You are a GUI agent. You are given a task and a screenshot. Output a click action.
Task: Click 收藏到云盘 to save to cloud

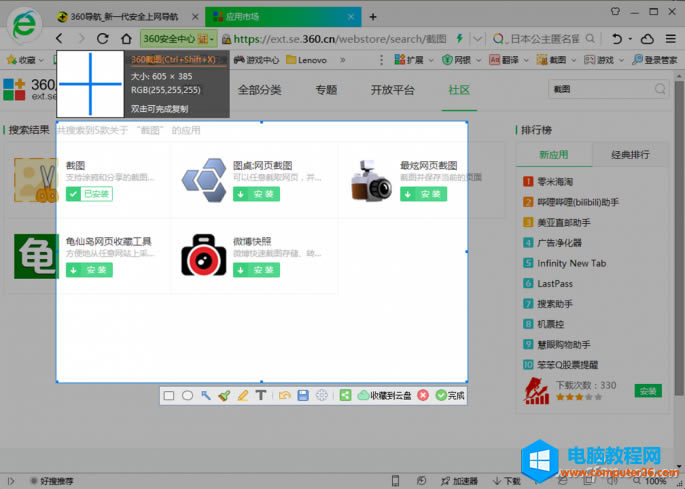383,396
